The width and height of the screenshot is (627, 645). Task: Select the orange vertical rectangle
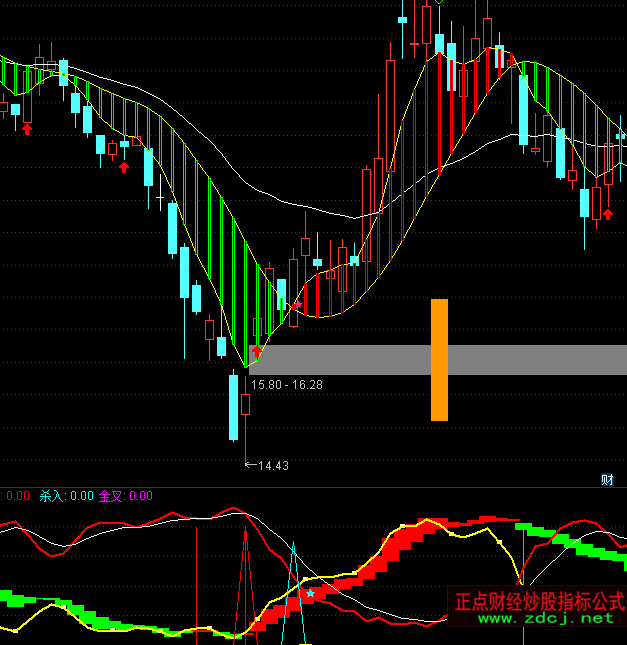click(x=439, y=360)
